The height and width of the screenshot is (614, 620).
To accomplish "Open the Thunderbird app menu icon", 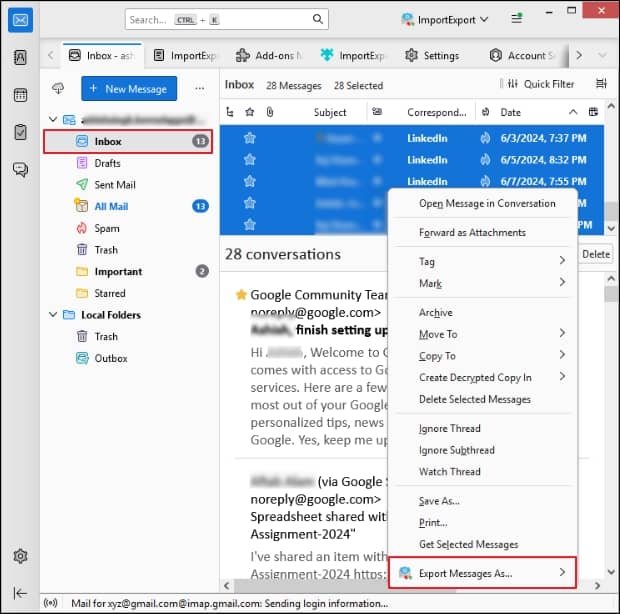I will [517, 19].
